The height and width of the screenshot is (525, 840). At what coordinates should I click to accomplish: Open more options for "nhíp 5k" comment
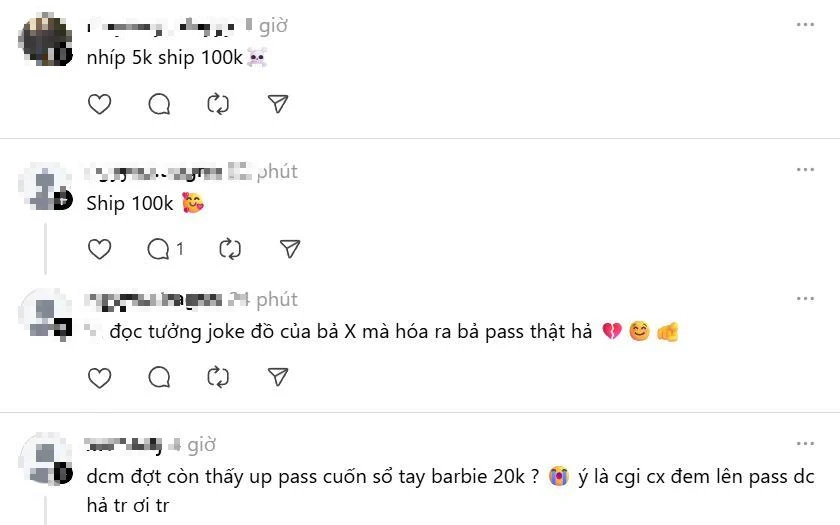tap(805, 25)
